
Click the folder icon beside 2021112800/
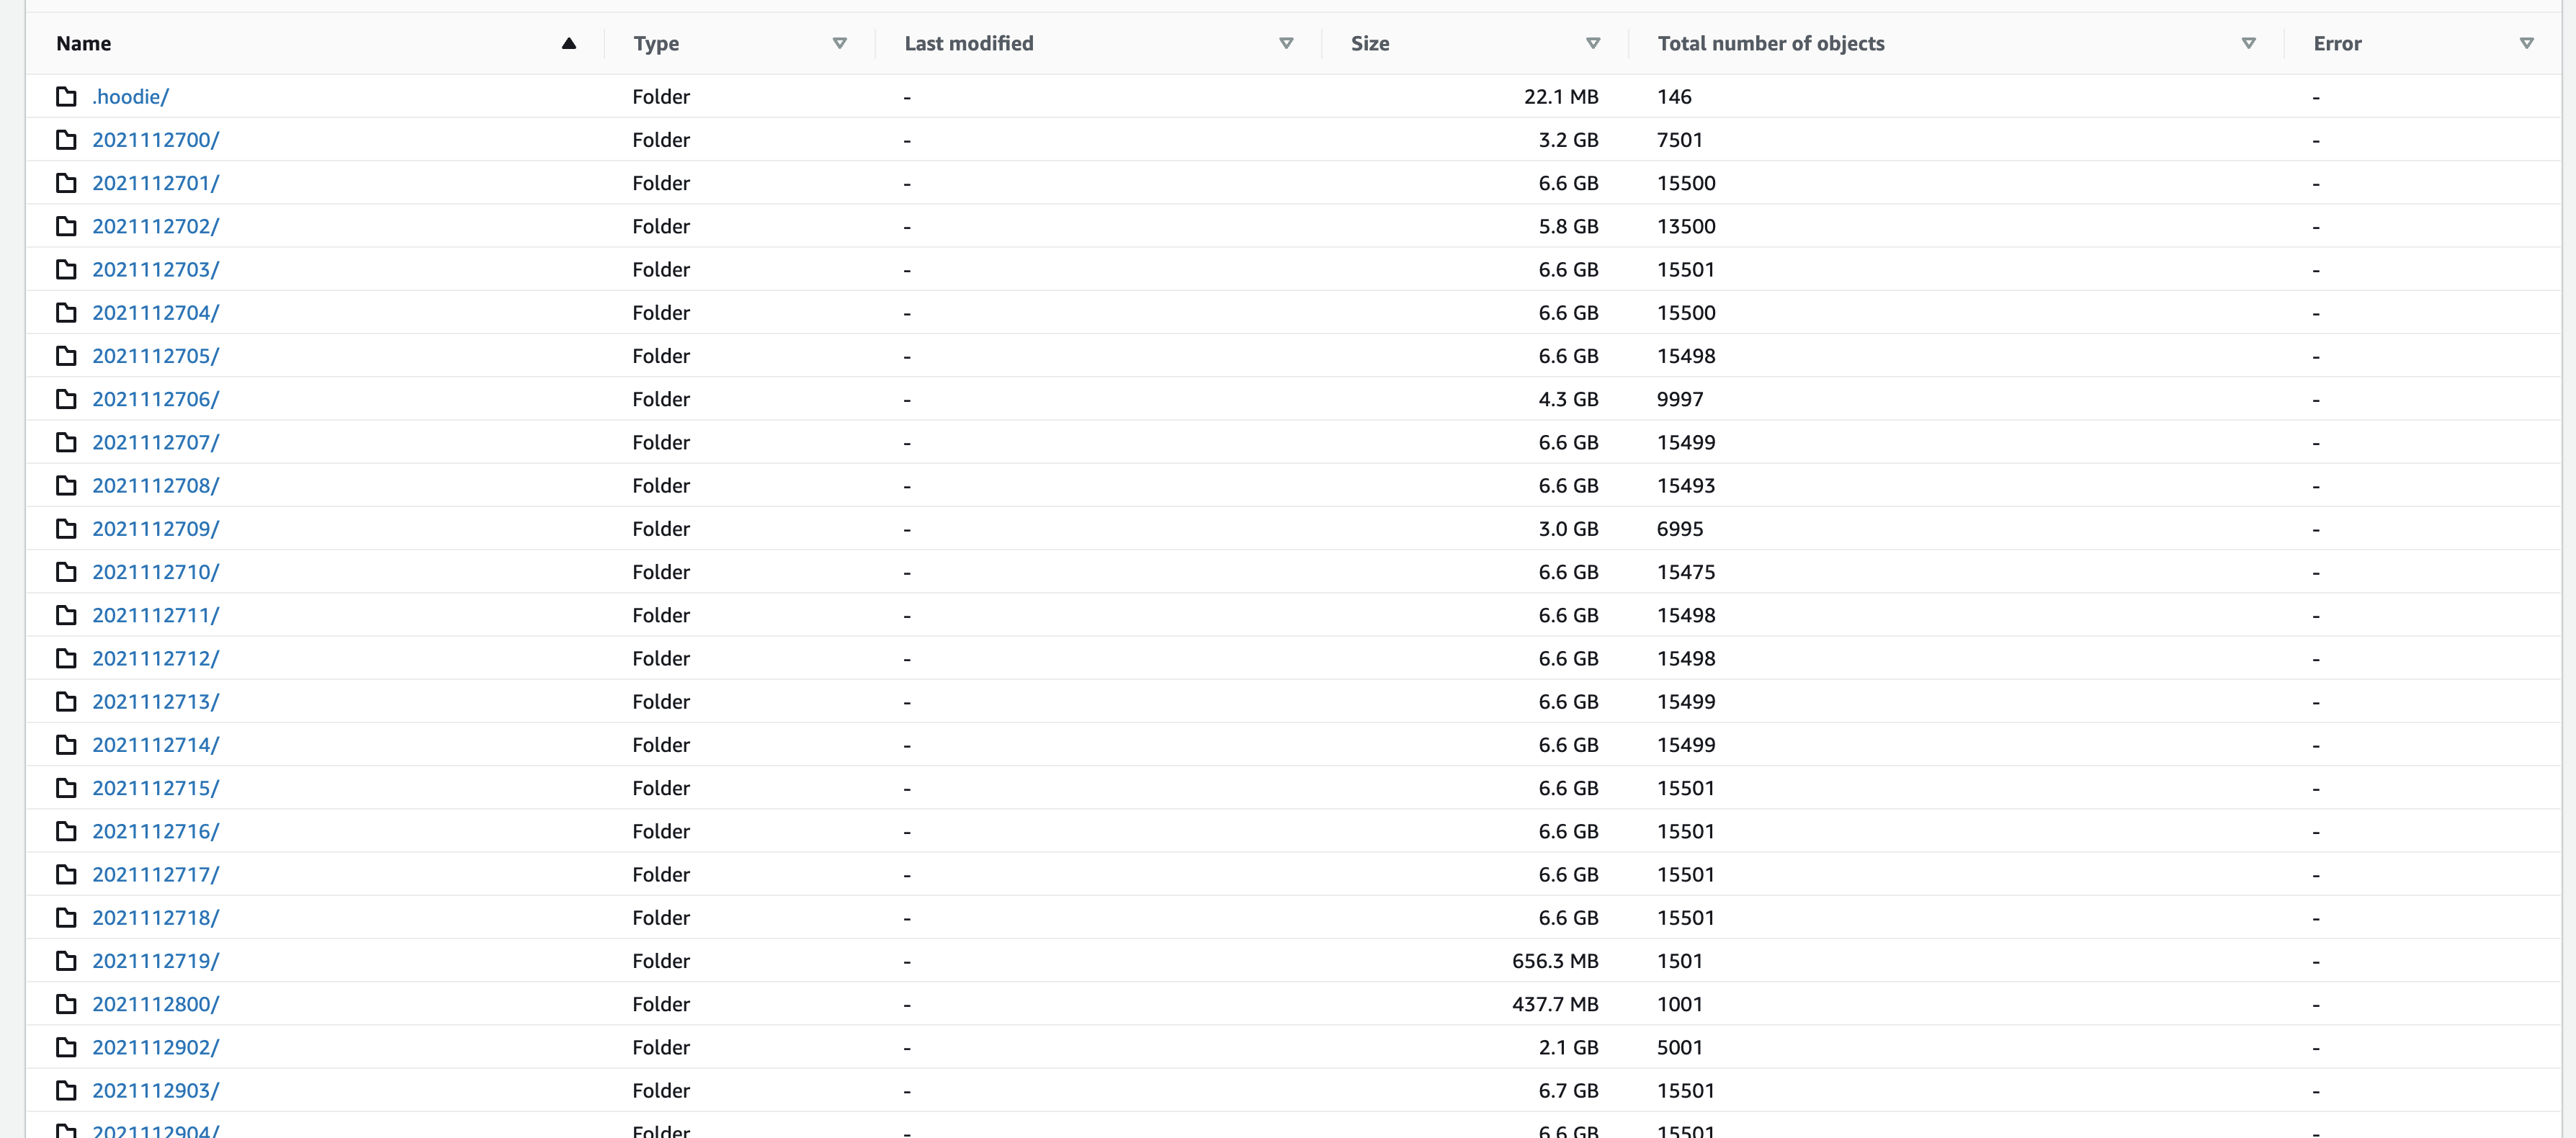coord(66,1004)
